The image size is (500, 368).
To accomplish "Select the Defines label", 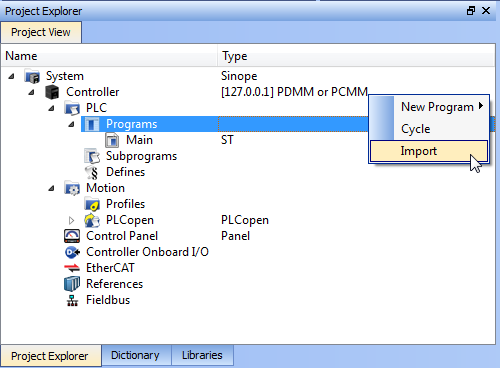I will [x=125, y=172].
